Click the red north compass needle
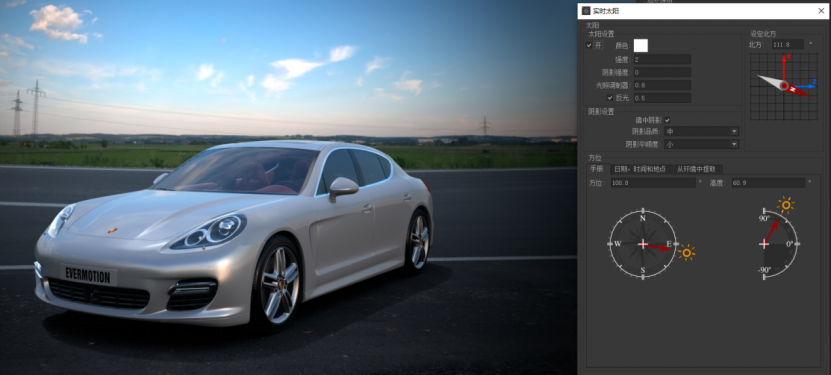 point(797,89)
